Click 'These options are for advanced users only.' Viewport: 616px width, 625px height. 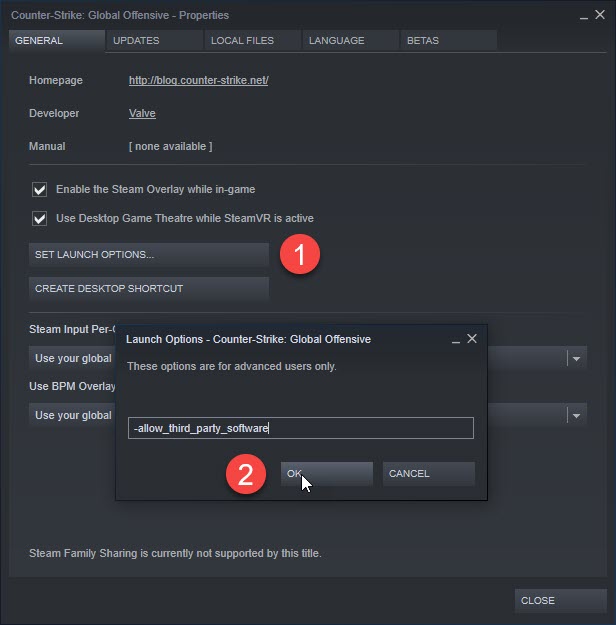(232, 366)
